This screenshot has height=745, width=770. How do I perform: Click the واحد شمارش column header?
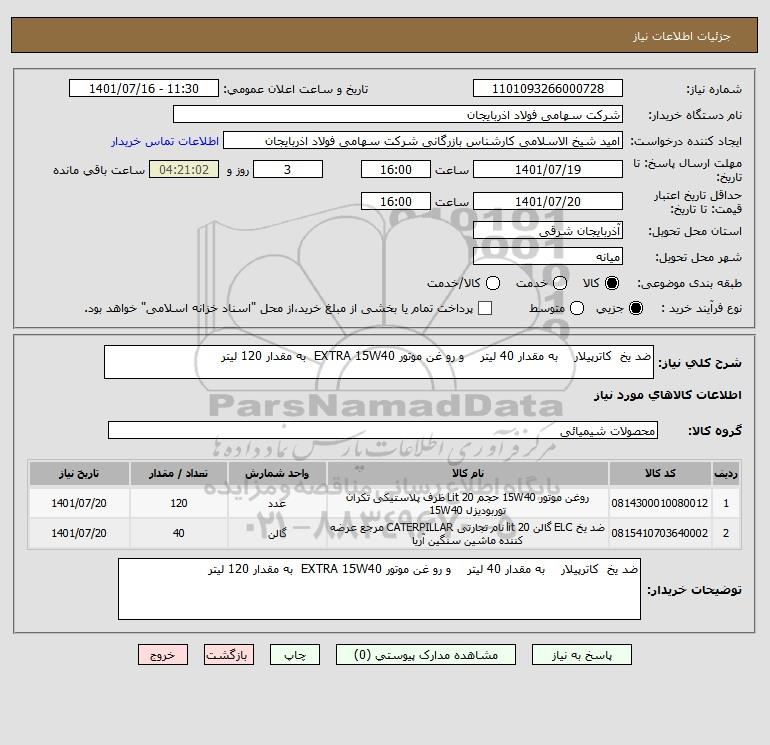tap(277, 473)
